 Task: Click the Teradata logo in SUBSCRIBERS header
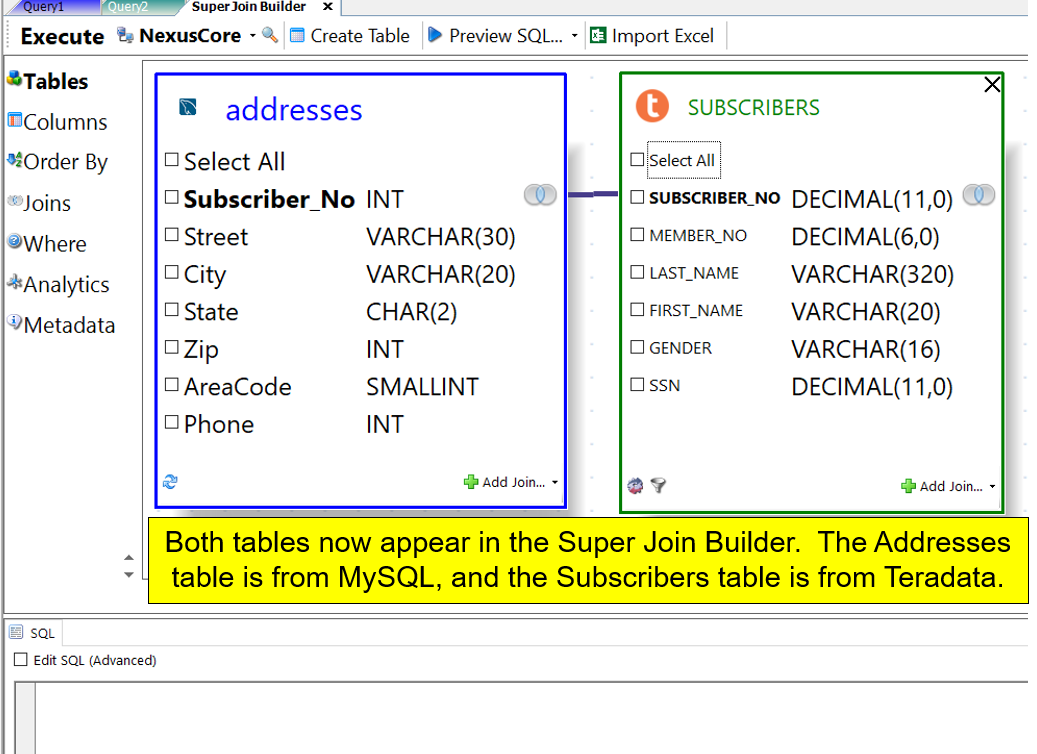652,107
